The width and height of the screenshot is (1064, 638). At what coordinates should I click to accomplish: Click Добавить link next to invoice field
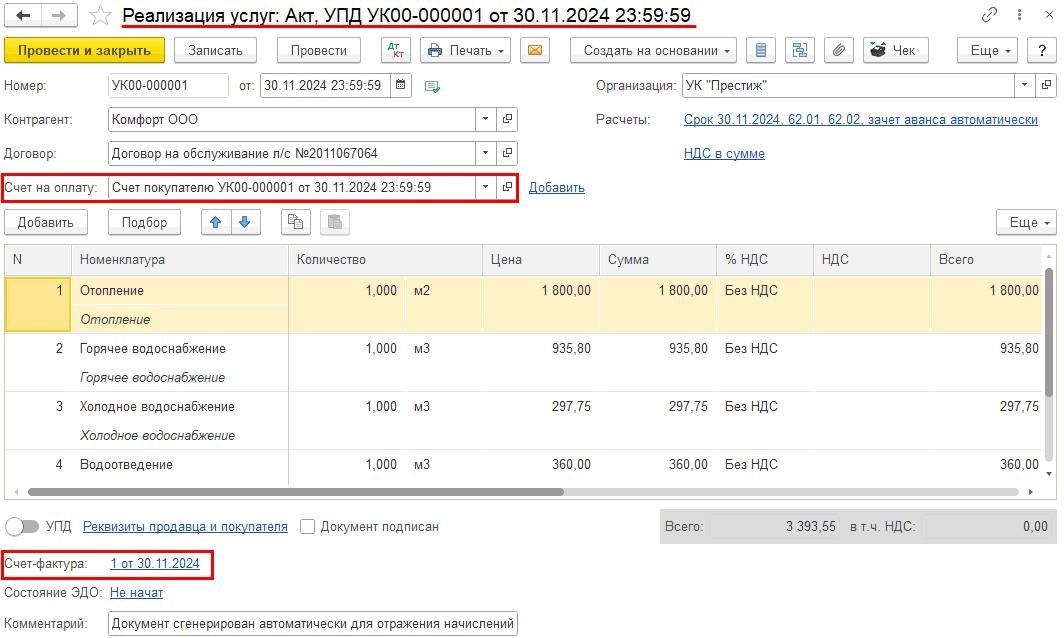click(x=556, y=187)
